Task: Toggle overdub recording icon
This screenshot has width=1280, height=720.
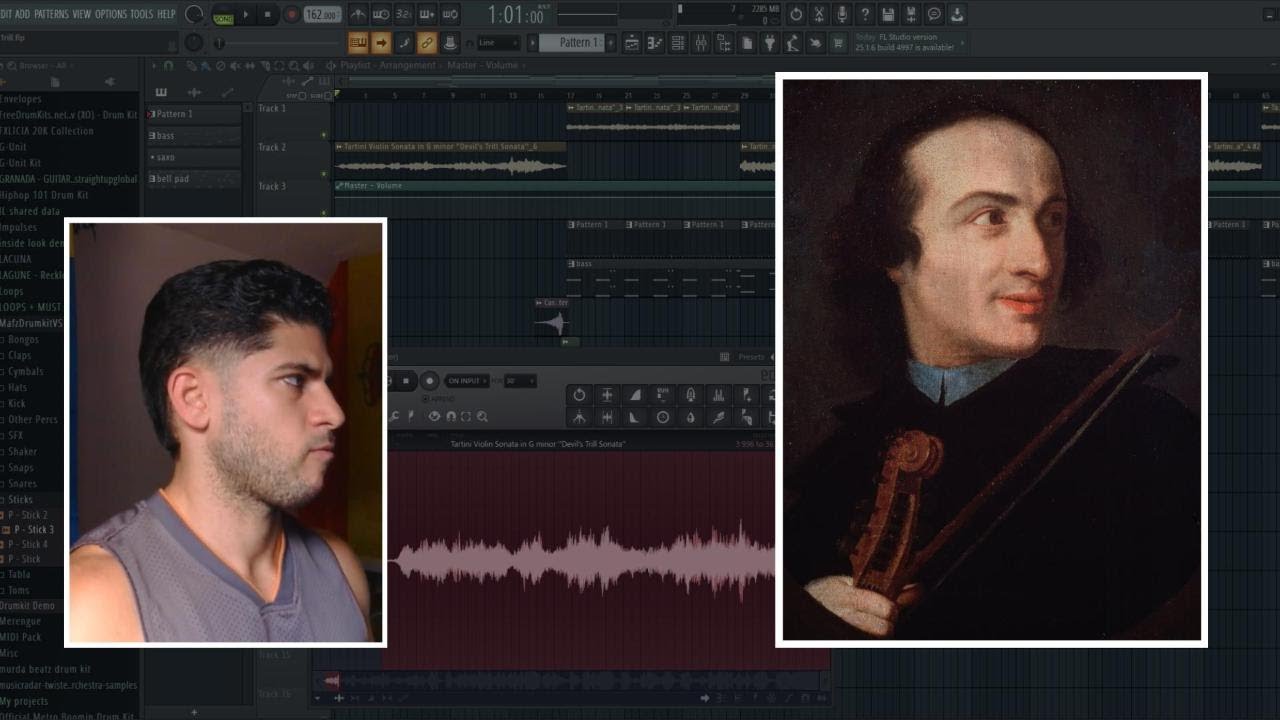Action: (x=427, y=14)
